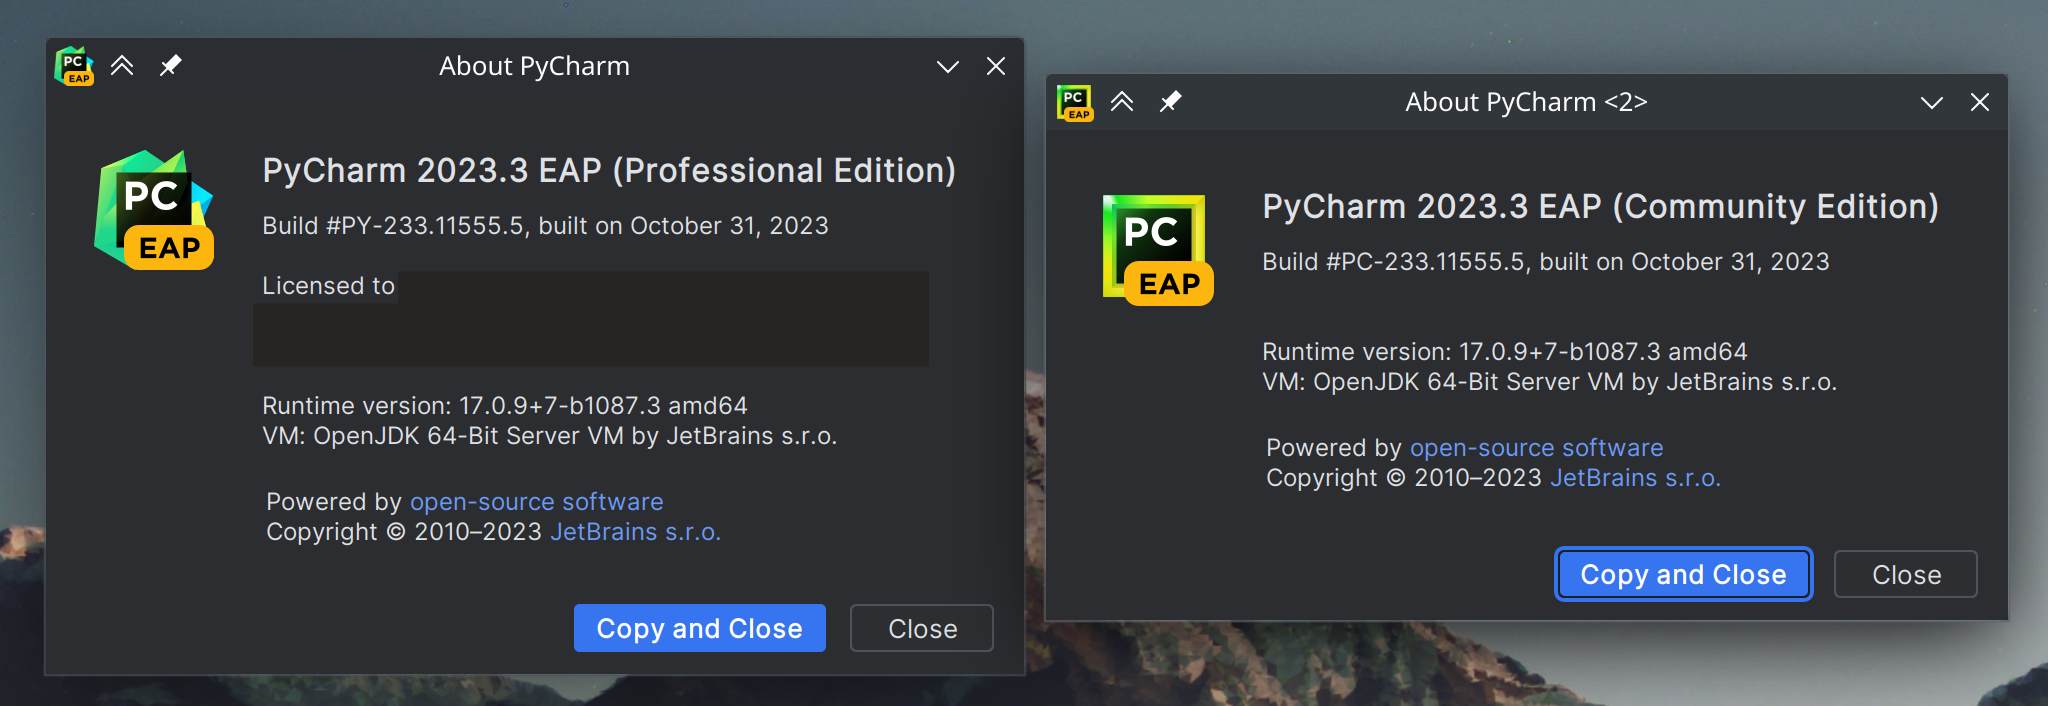Open JetBrains s.r.o. link in Community dialog
The width and height of the screenshot is (2048, 706).
click(x=1635, y=478)
